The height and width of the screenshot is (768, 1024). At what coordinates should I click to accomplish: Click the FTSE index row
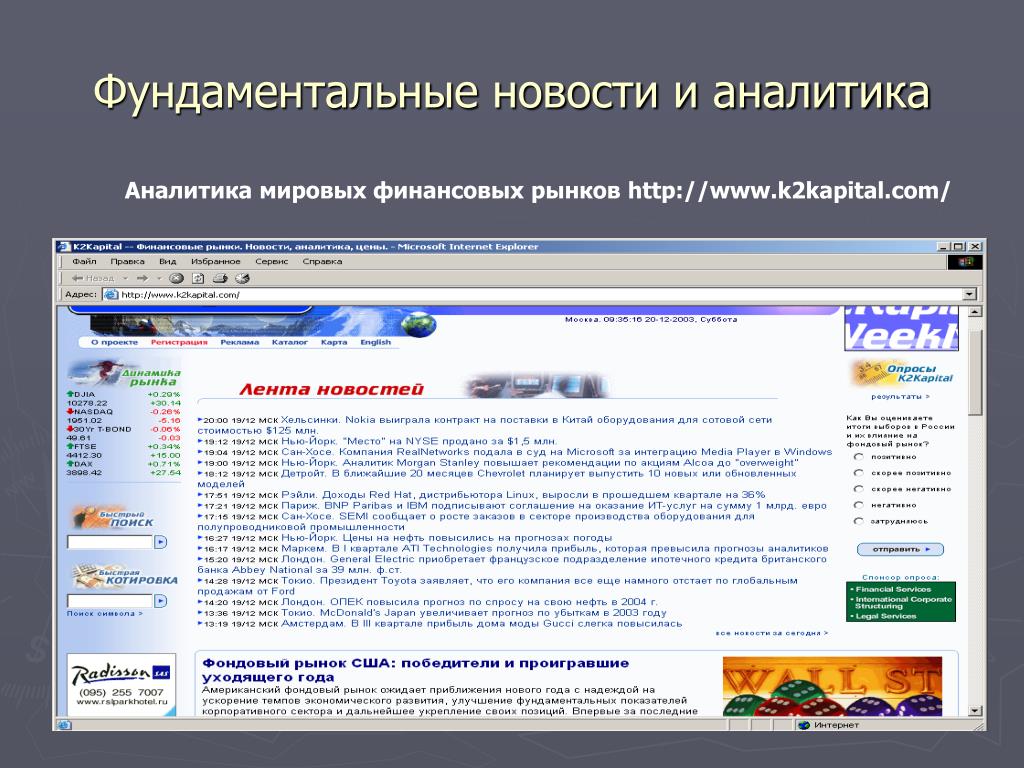(x=123, y=451)
